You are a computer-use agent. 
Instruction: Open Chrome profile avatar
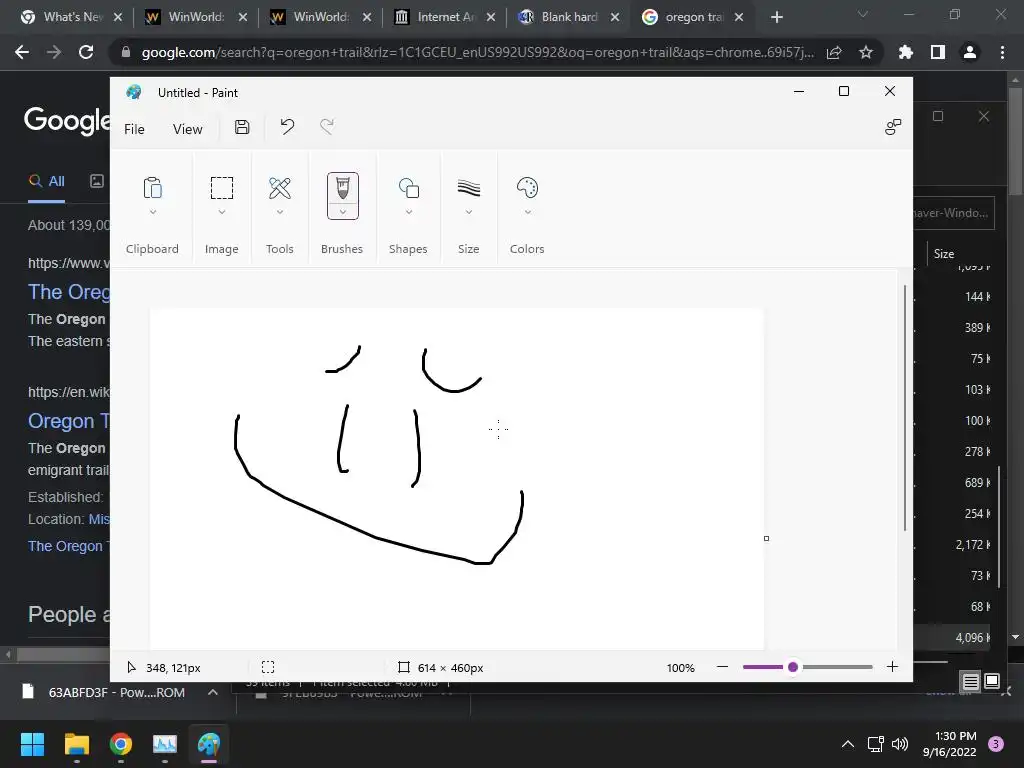pyautogui.click(x=970, y=52)
